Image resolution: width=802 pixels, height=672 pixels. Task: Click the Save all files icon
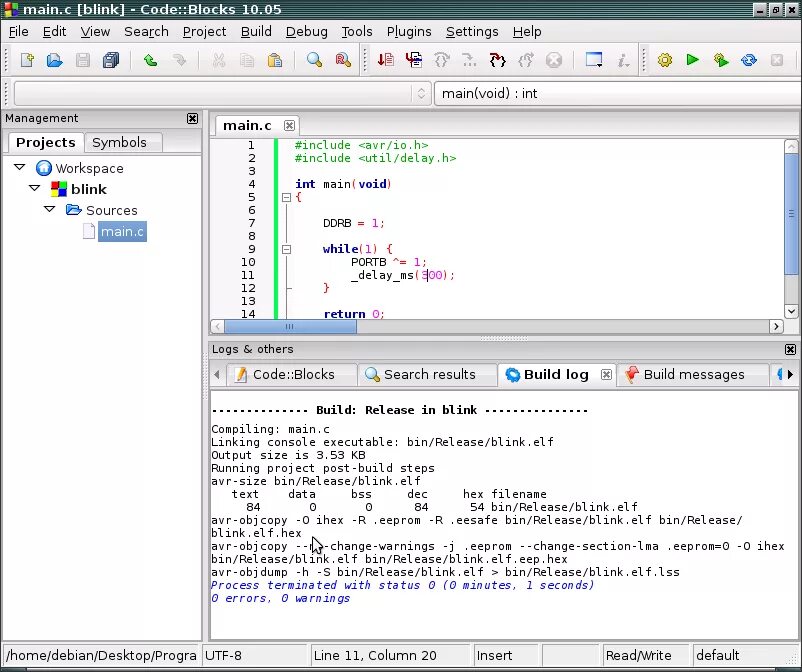[111, 60]
